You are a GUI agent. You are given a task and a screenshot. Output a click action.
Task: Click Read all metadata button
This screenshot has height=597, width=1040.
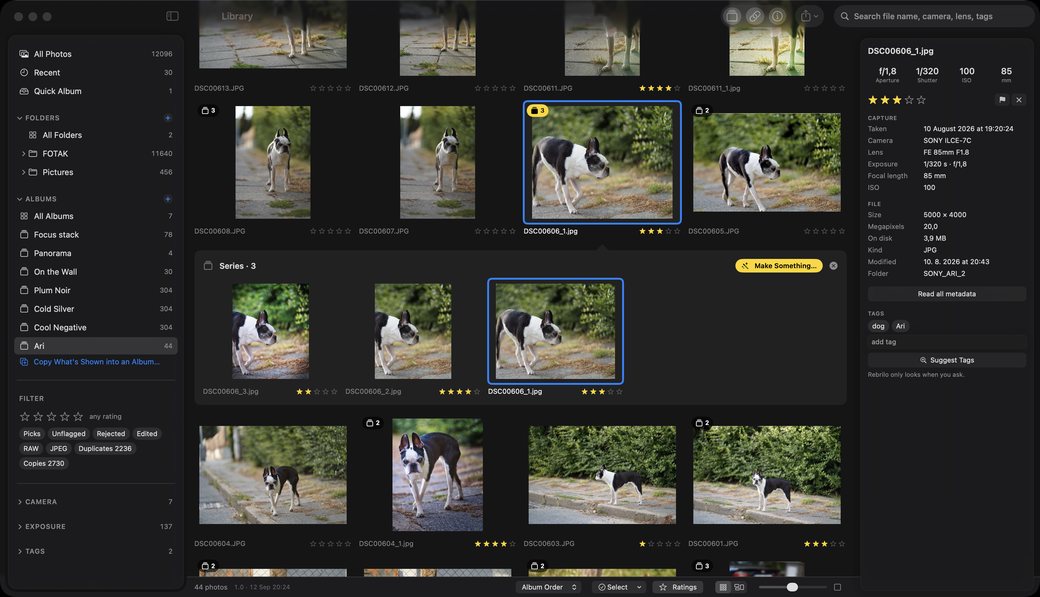(x=946, y=294)
